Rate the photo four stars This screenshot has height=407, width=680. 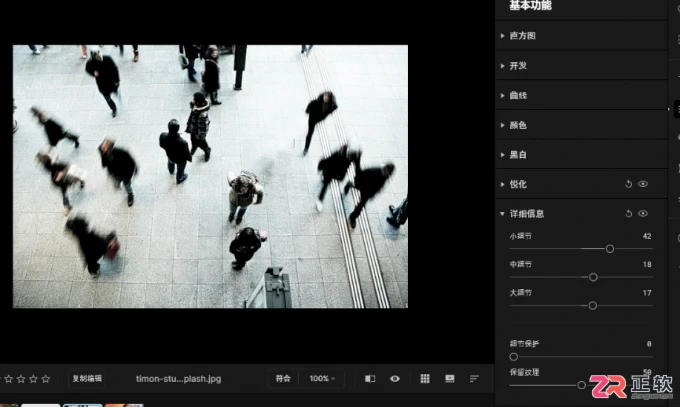click(x=33, y=379)
